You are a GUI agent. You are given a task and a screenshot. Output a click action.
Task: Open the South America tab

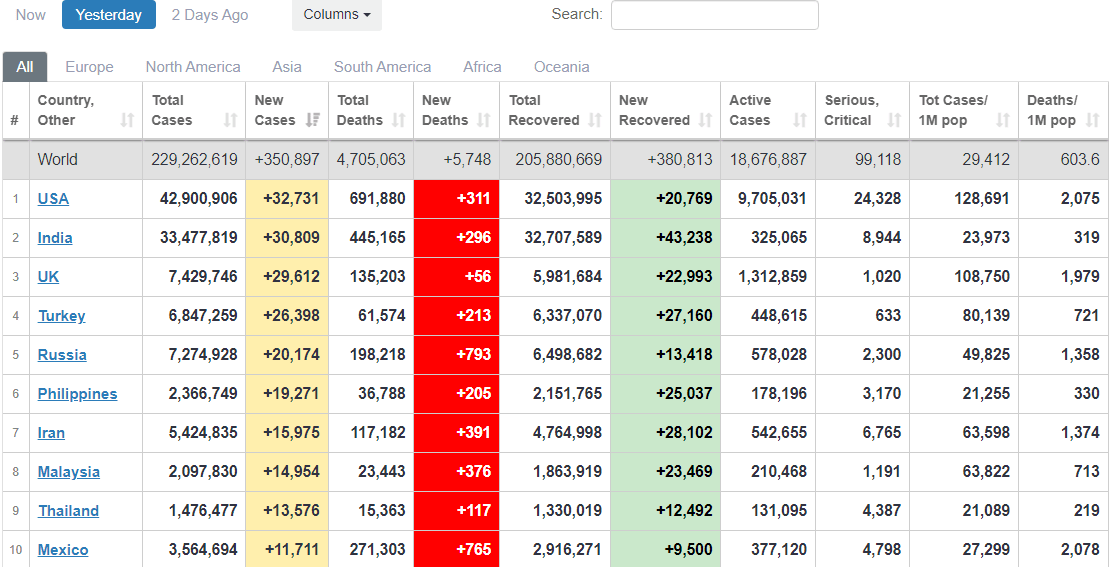pyautogui.click(x=382, y=67)
